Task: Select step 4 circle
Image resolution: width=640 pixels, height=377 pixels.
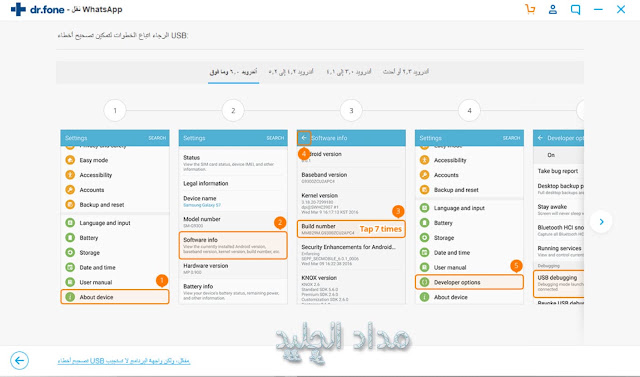Action: coord(469,111)
